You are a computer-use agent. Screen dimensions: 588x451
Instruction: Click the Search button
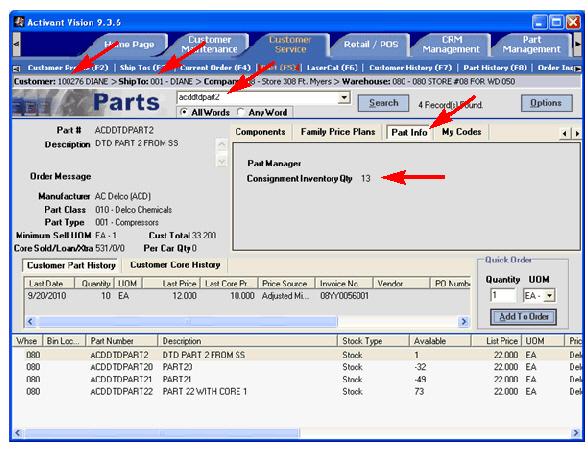tap(383, 103)
